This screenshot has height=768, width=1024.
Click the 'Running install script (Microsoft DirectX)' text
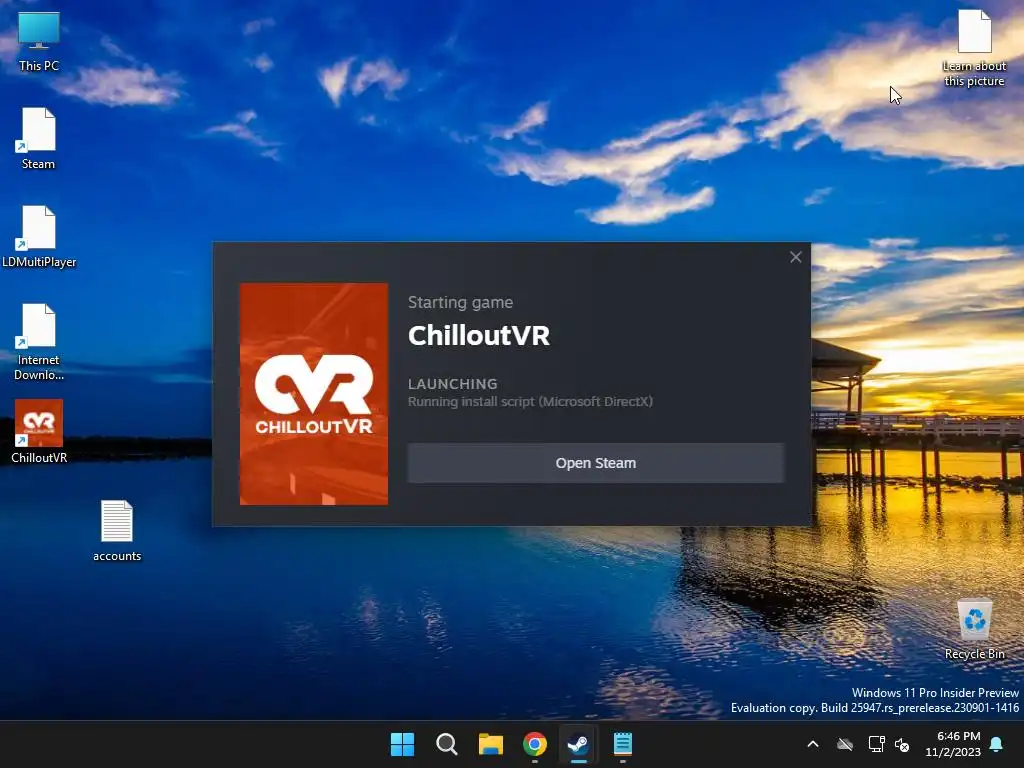click(530, 402)
